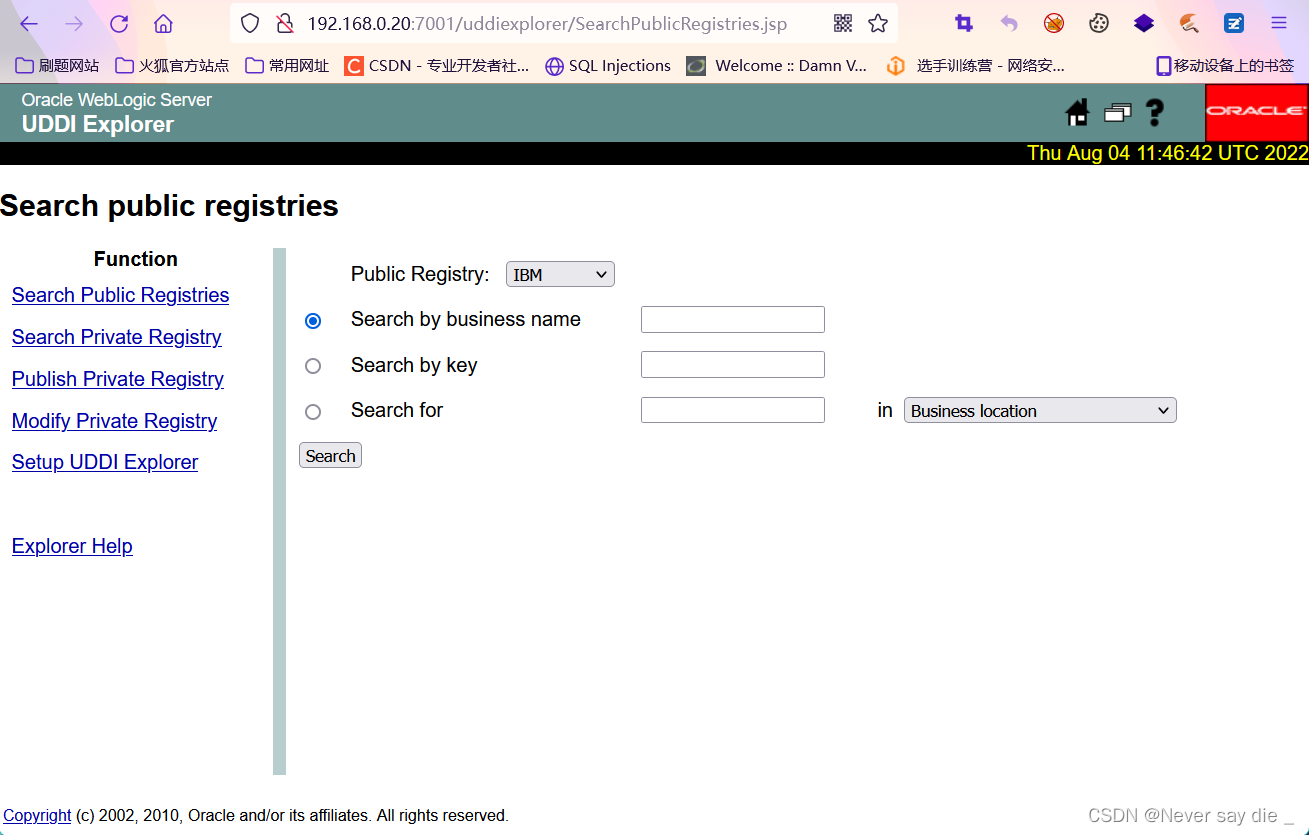Click the shield permissions icon in address bar
This screenshot has height=835, width=1309.
coord(250,22)
